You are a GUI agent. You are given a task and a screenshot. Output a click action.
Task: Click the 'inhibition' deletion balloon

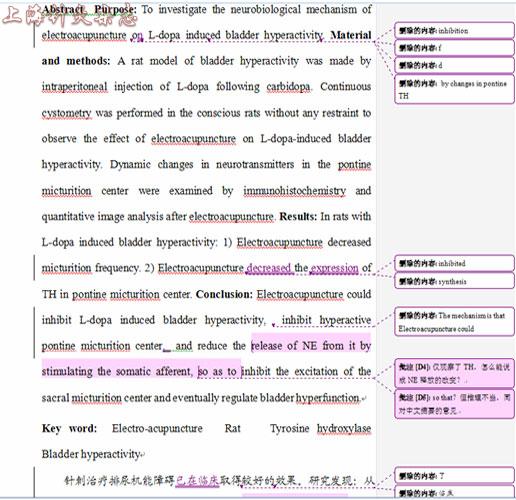pos(454,31)
